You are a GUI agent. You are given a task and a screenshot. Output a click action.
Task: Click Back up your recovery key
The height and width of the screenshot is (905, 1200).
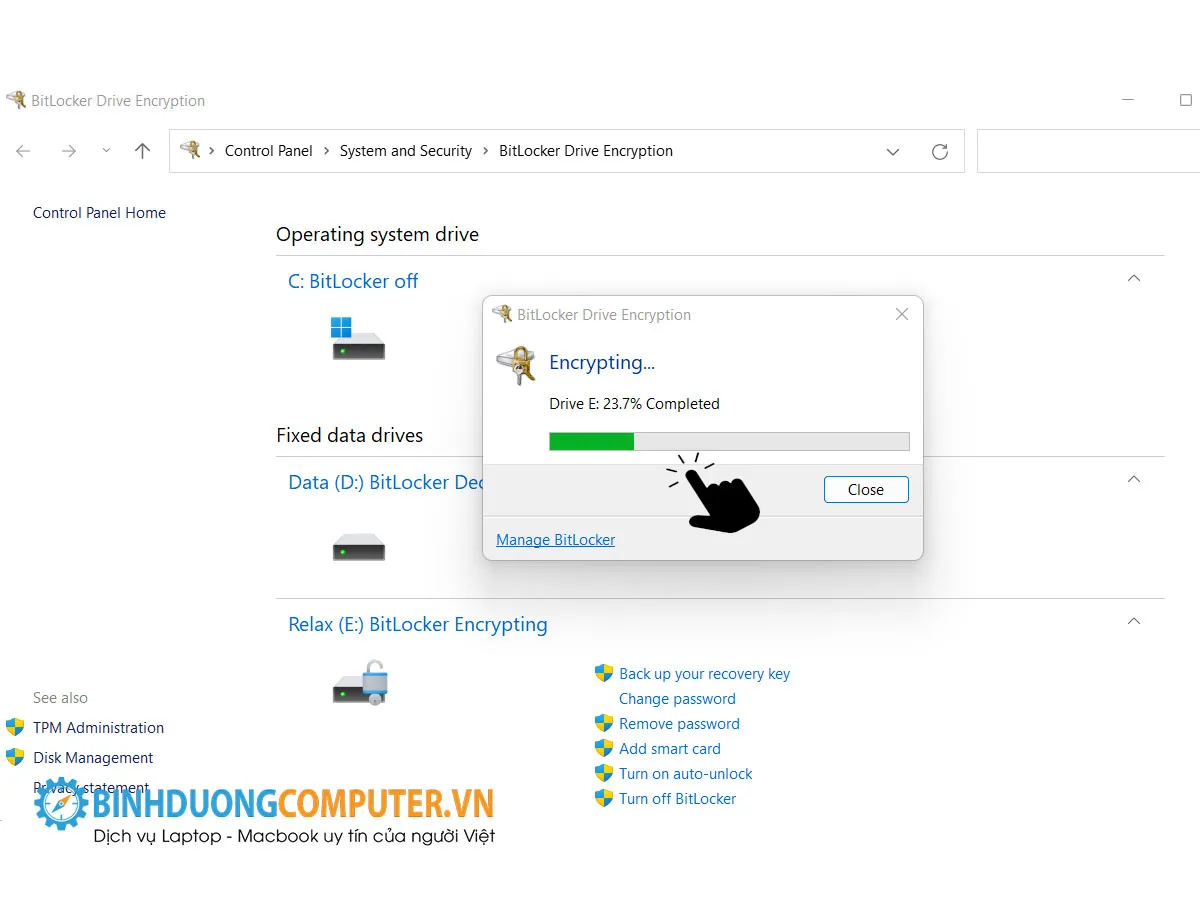(x=704, y=674)
